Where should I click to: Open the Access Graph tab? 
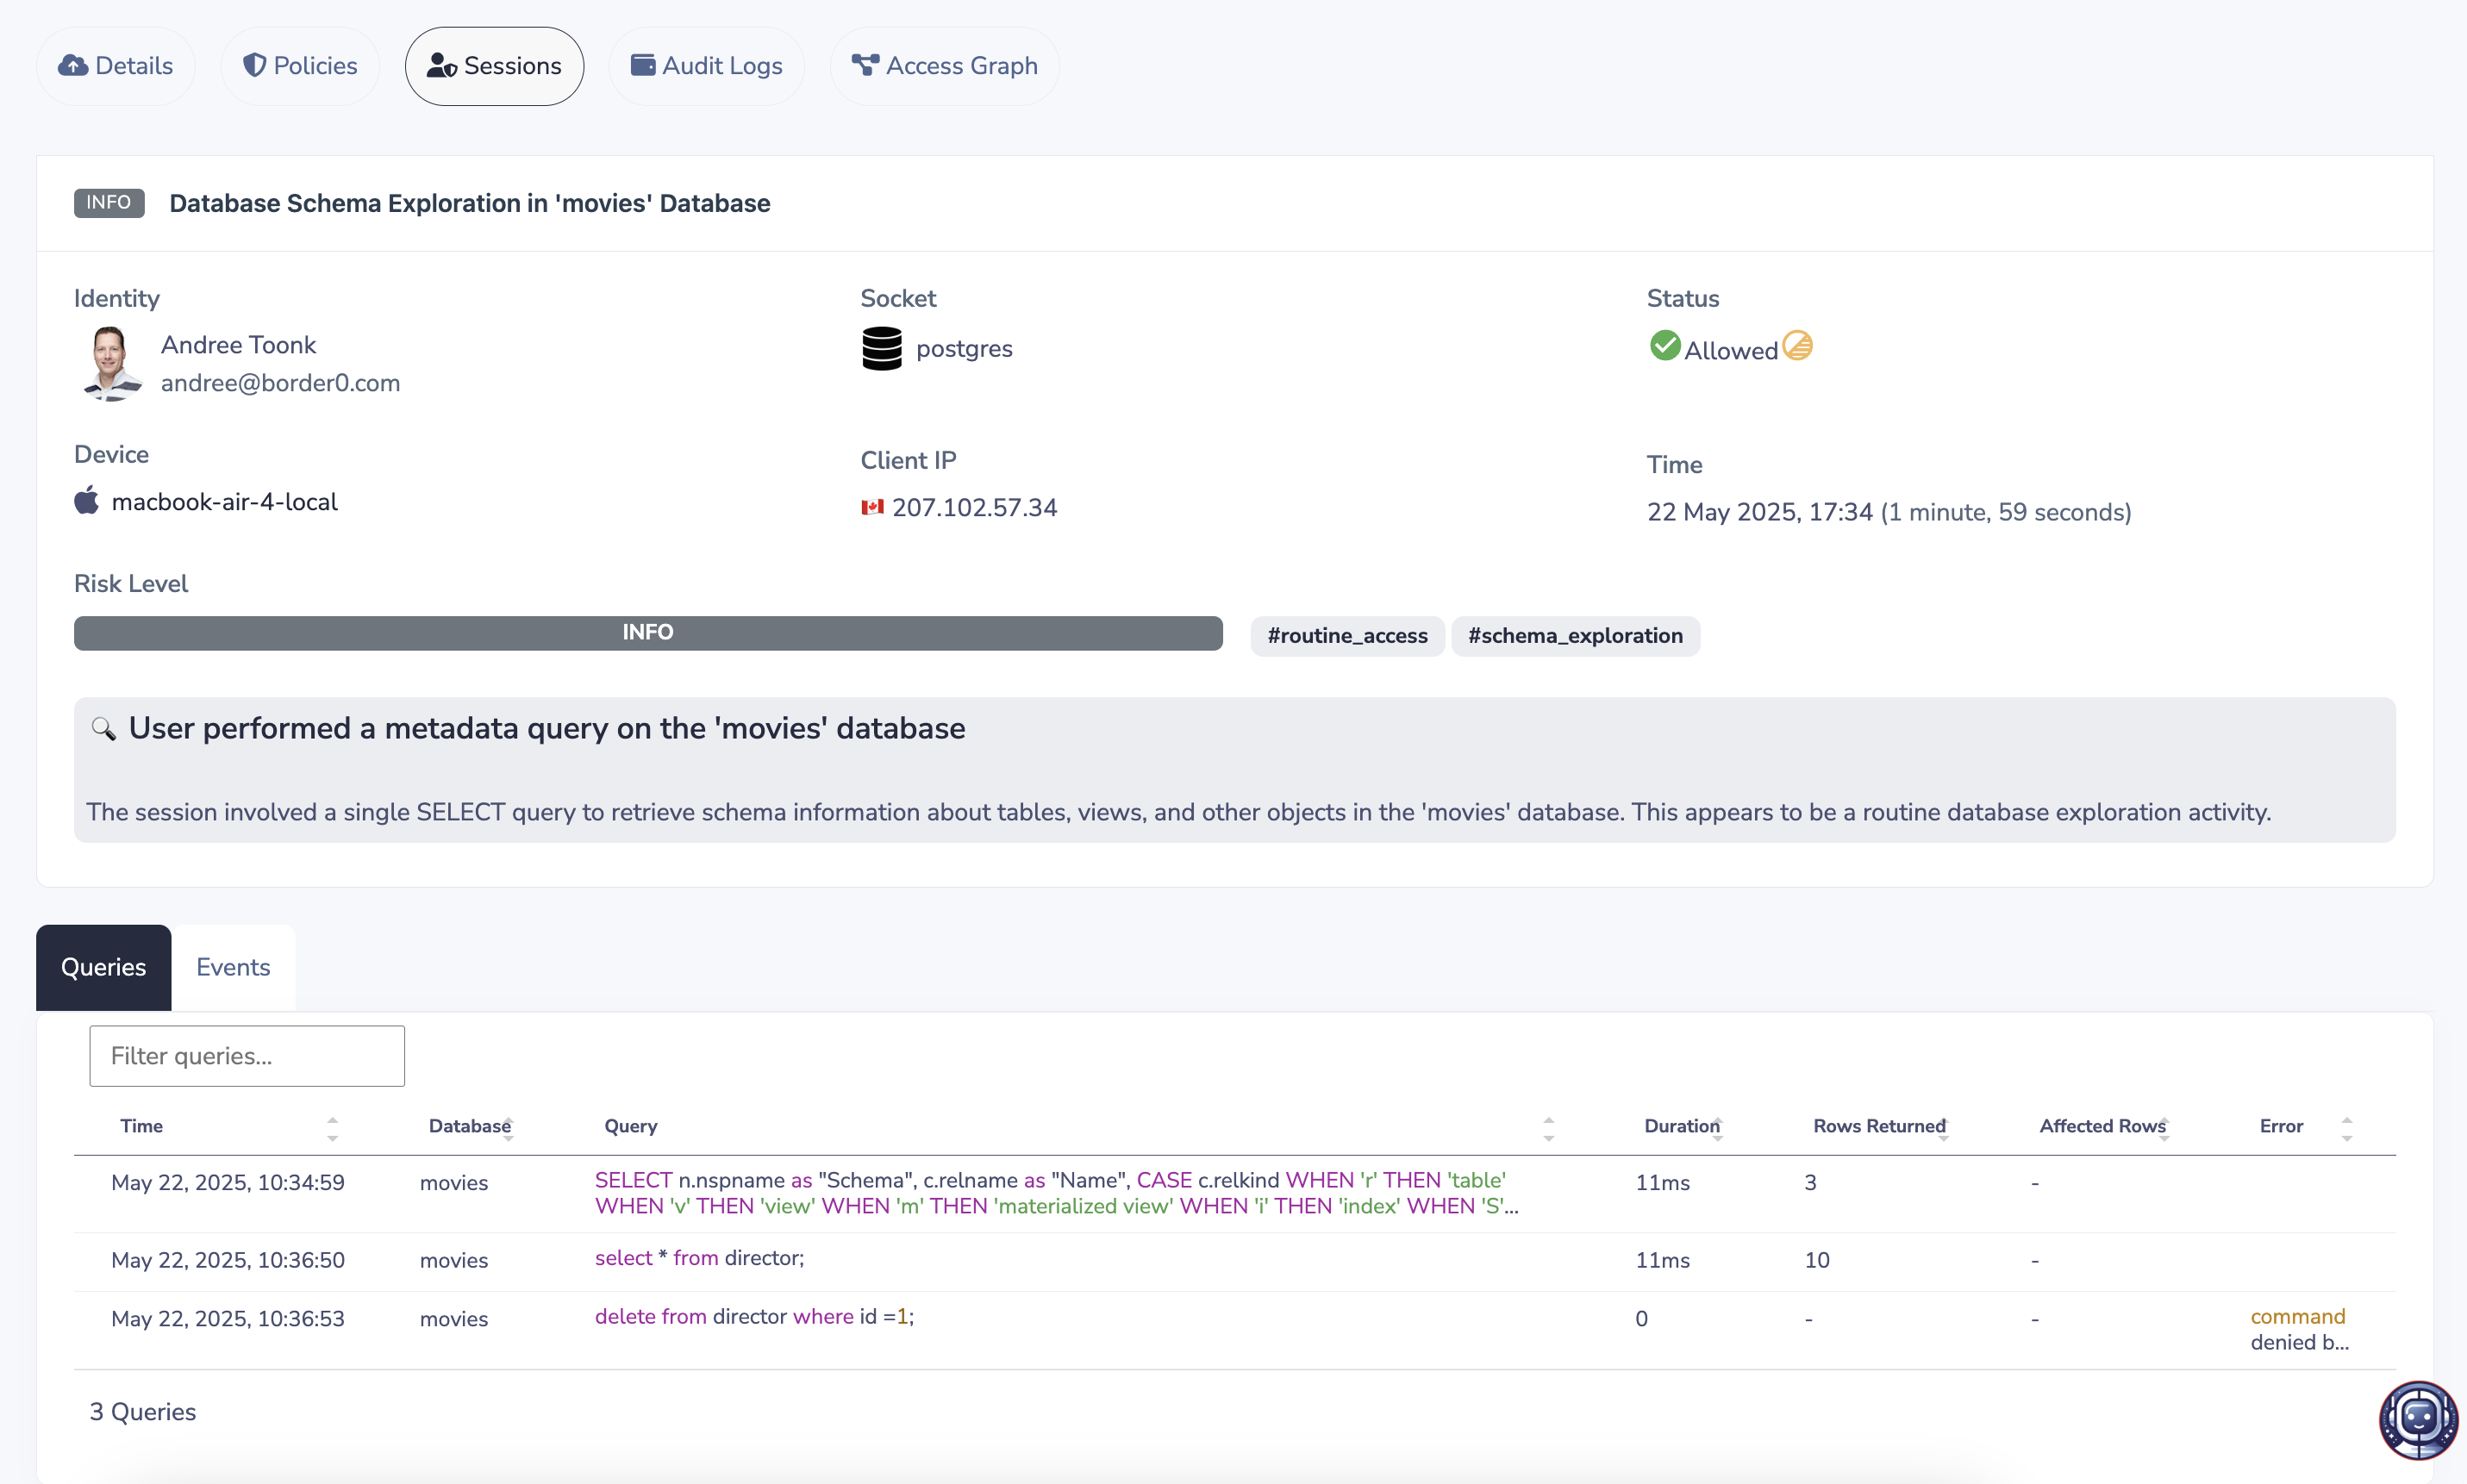944,66
